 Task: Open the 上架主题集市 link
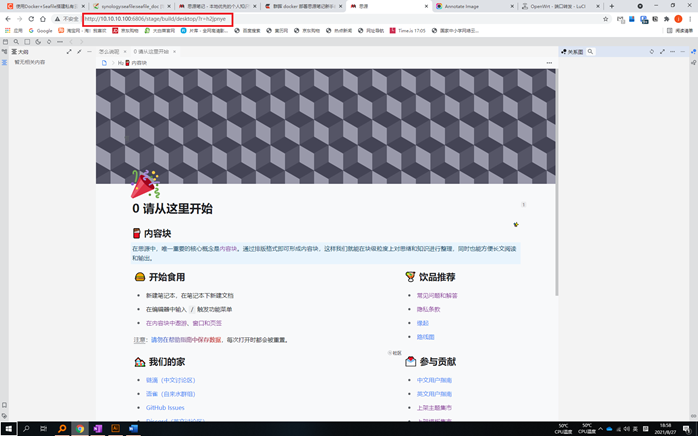(x=434, y=407)
